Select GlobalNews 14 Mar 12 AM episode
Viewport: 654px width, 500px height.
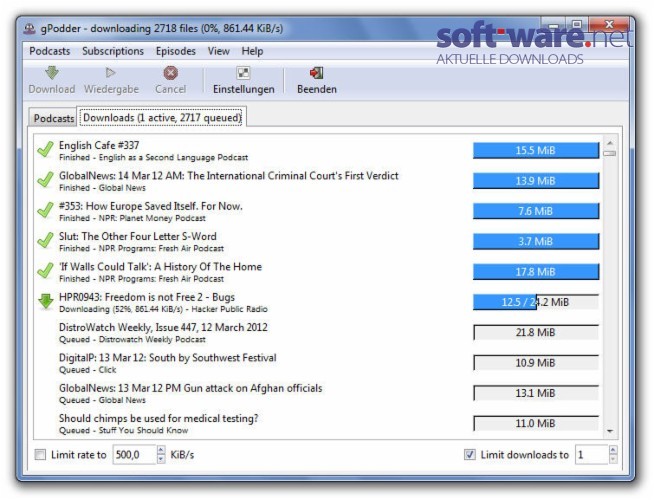pos(317,181)
